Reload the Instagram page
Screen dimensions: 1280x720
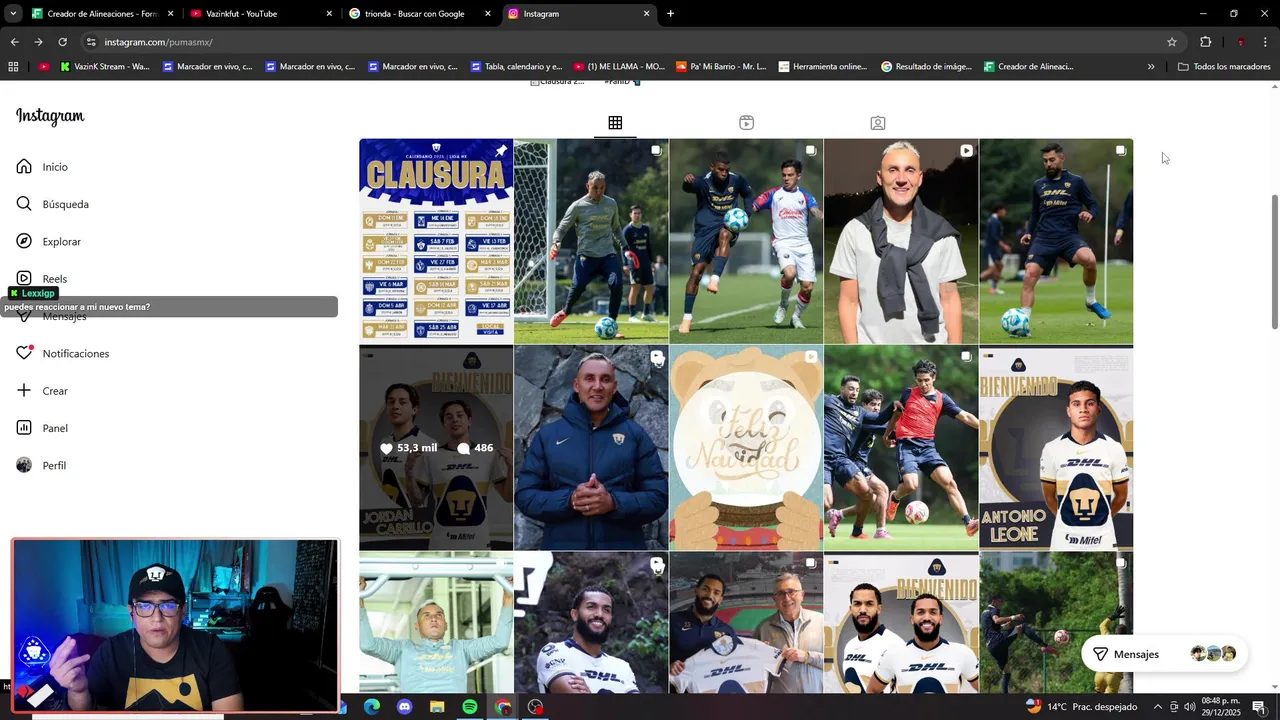pyautogui.click(x=62, y=42)
